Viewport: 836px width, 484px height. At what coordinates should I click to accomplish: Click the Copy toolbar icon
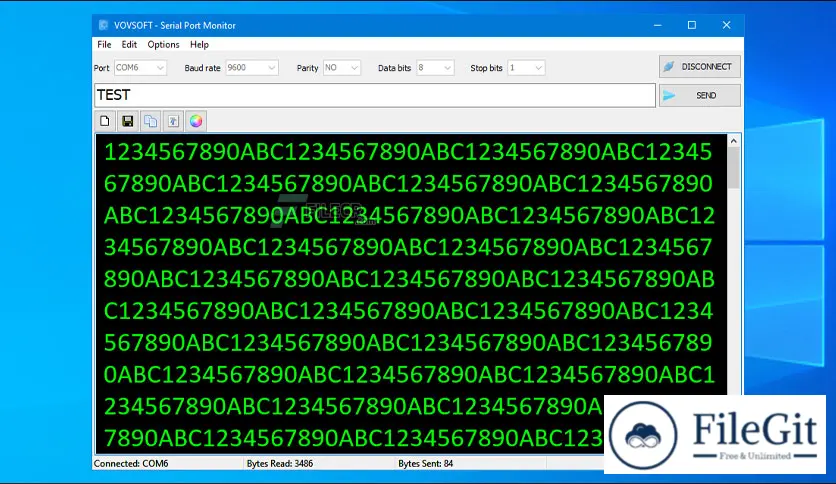tap(150, 121)
